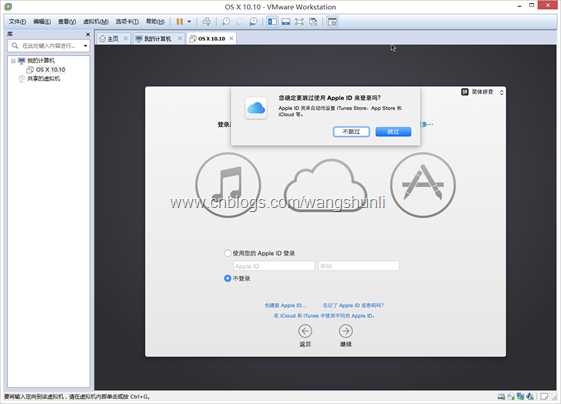The width and height of the screenshot is (561, 404).
Task: Open the 帮助(H) menu
Action: pos(155,21)
